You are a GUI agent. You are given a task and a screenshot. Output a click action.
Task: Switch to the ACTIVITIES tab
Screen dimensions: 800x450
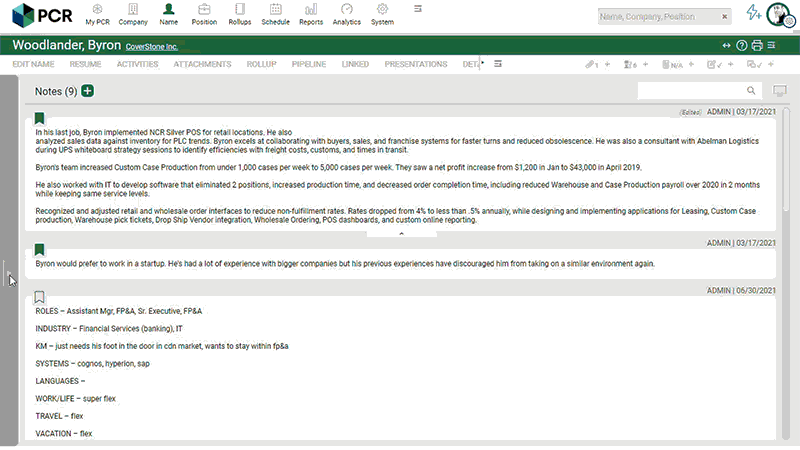pyautogui.click(x=138, y=64)
